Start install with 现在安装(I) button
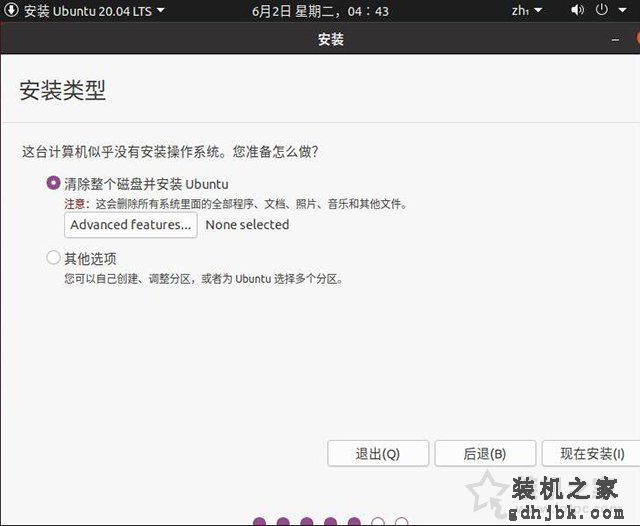640x526 pixels. [x=591, y=453]
